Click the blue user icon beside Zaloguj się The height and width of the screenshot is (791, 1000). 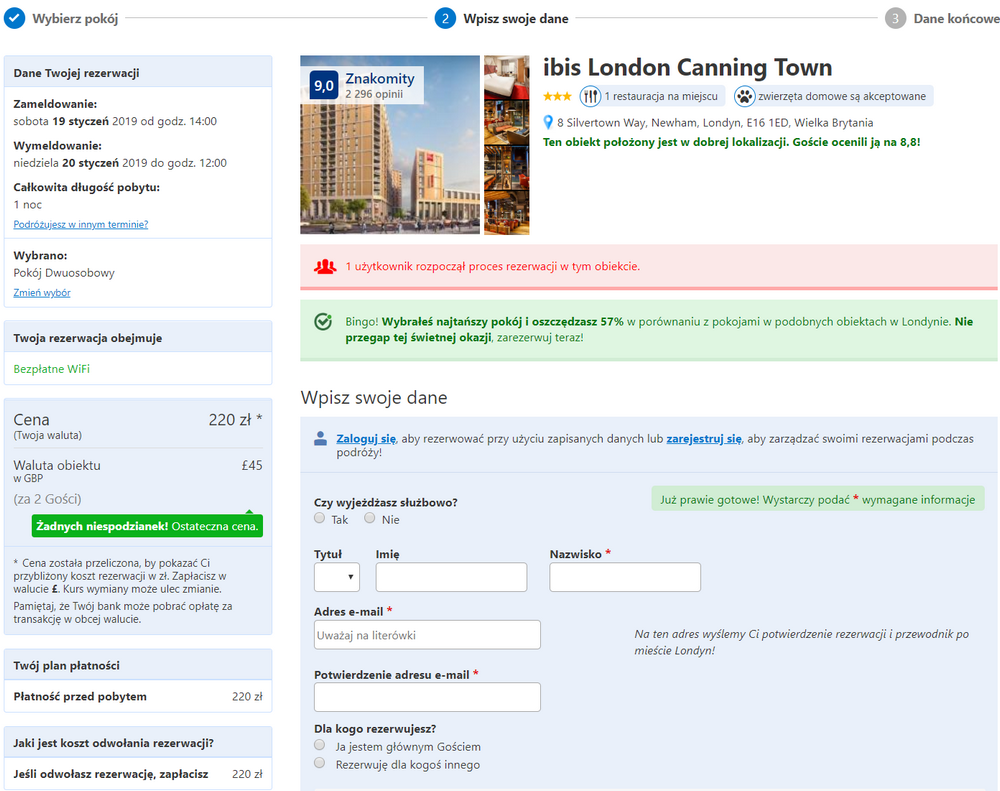tap(321, 439)
